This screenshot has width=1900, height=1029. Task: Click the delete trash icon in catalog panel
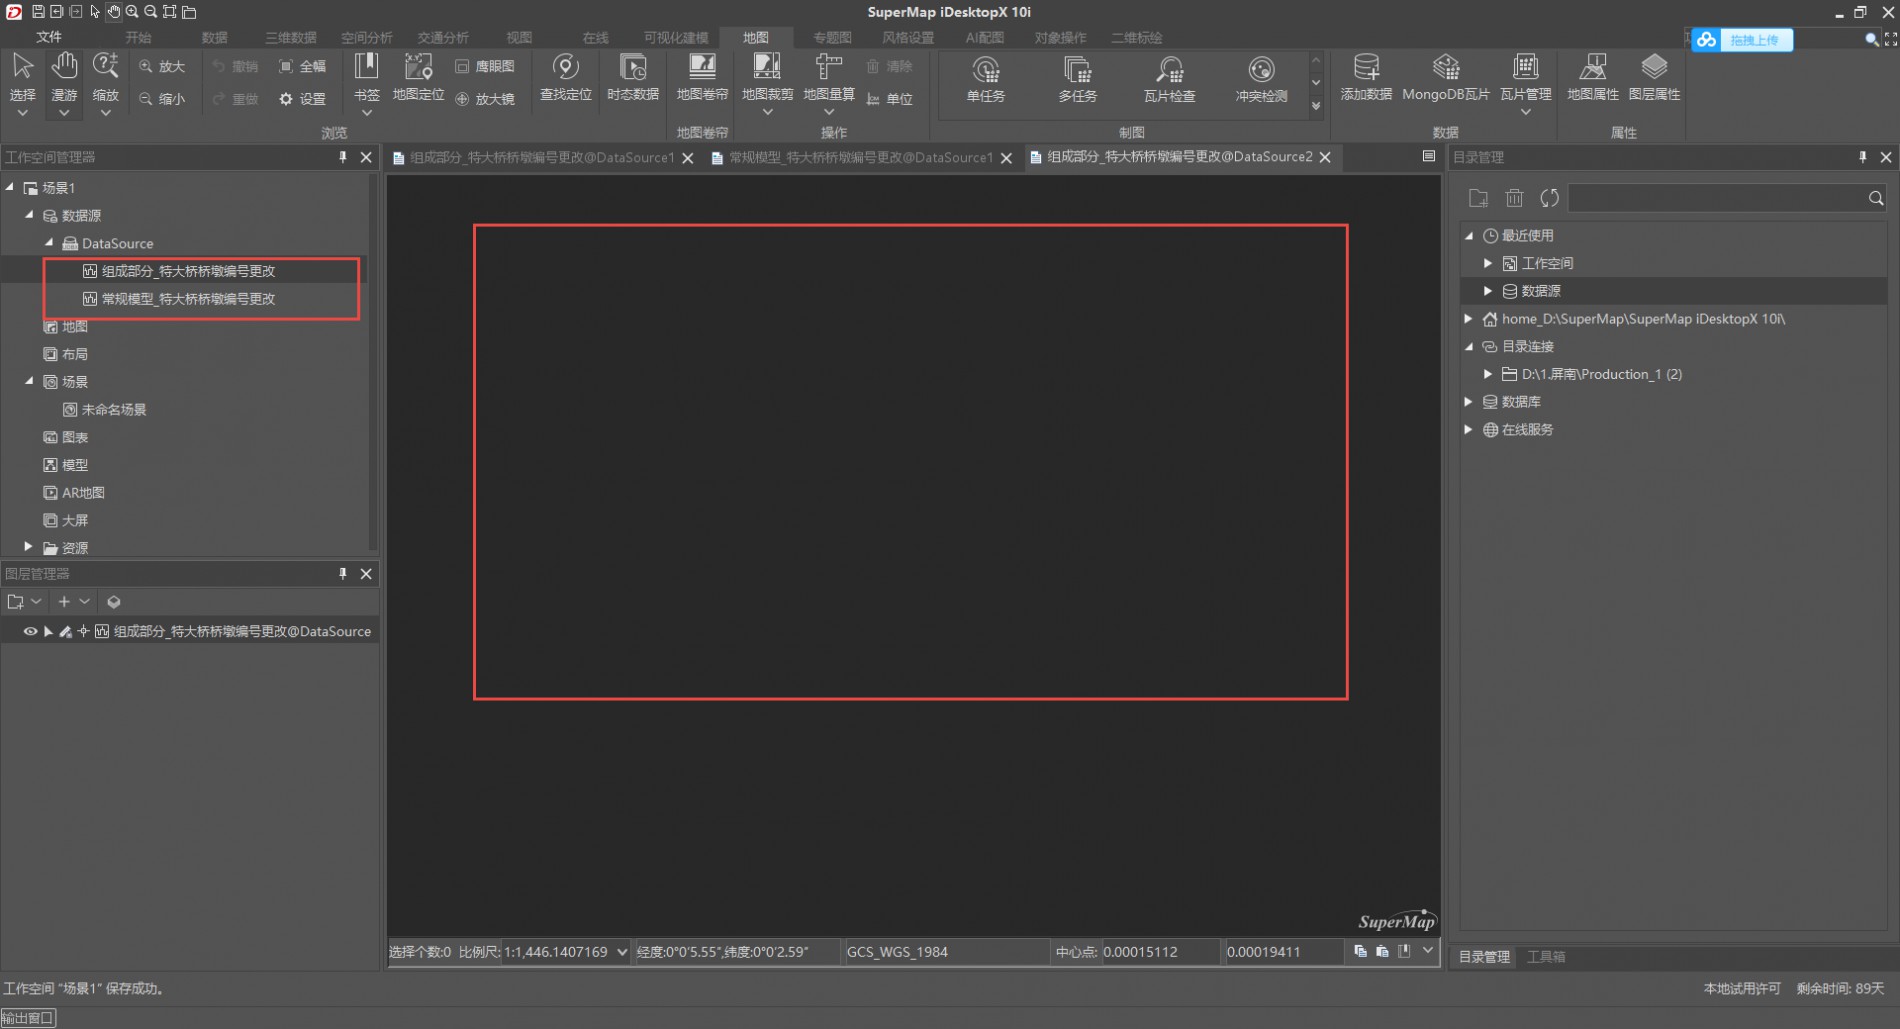(1514, 198)
